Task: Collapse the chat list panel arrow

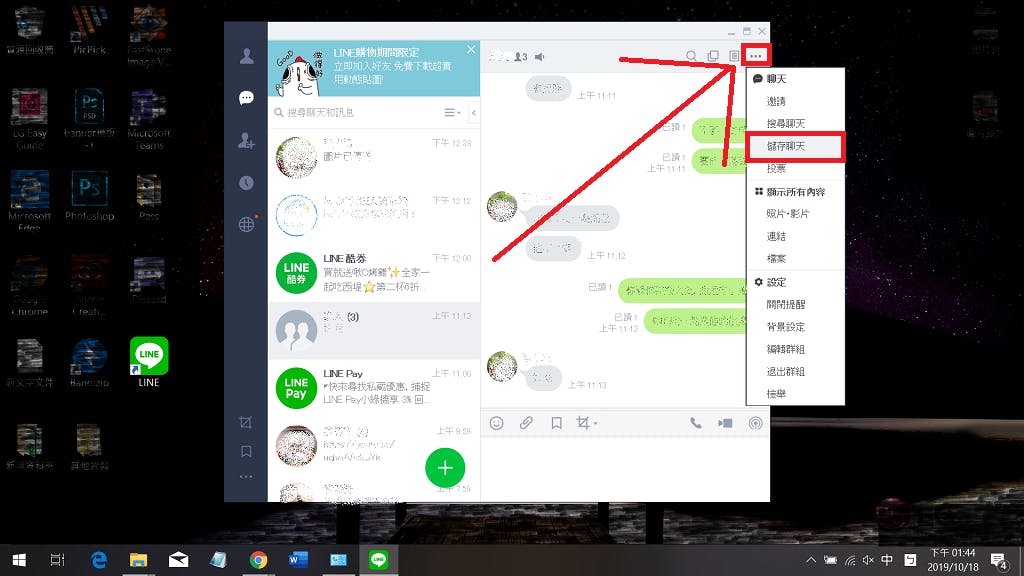Action: 473,112
